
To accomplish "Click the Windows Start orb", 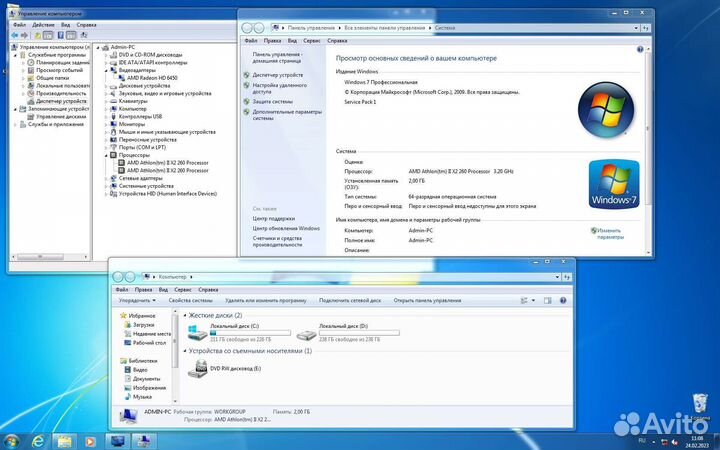I will (11, 442).
